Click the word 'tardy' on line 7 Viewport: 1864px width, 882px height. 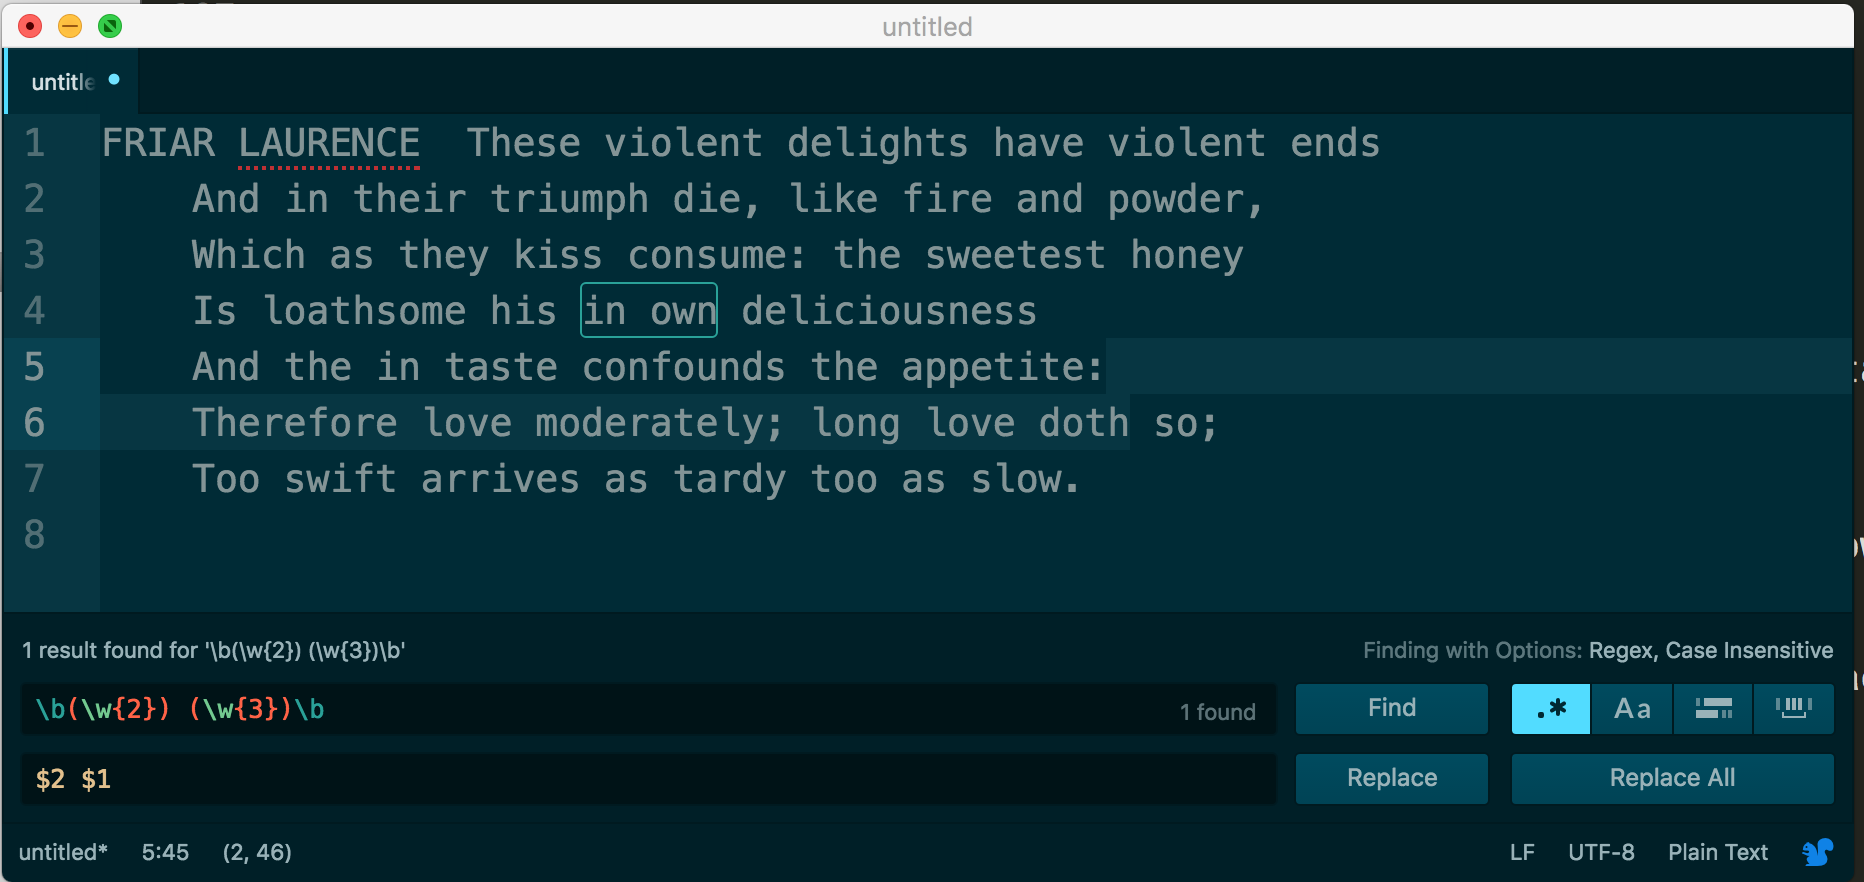pyautogui.click(x=730, y=479)
